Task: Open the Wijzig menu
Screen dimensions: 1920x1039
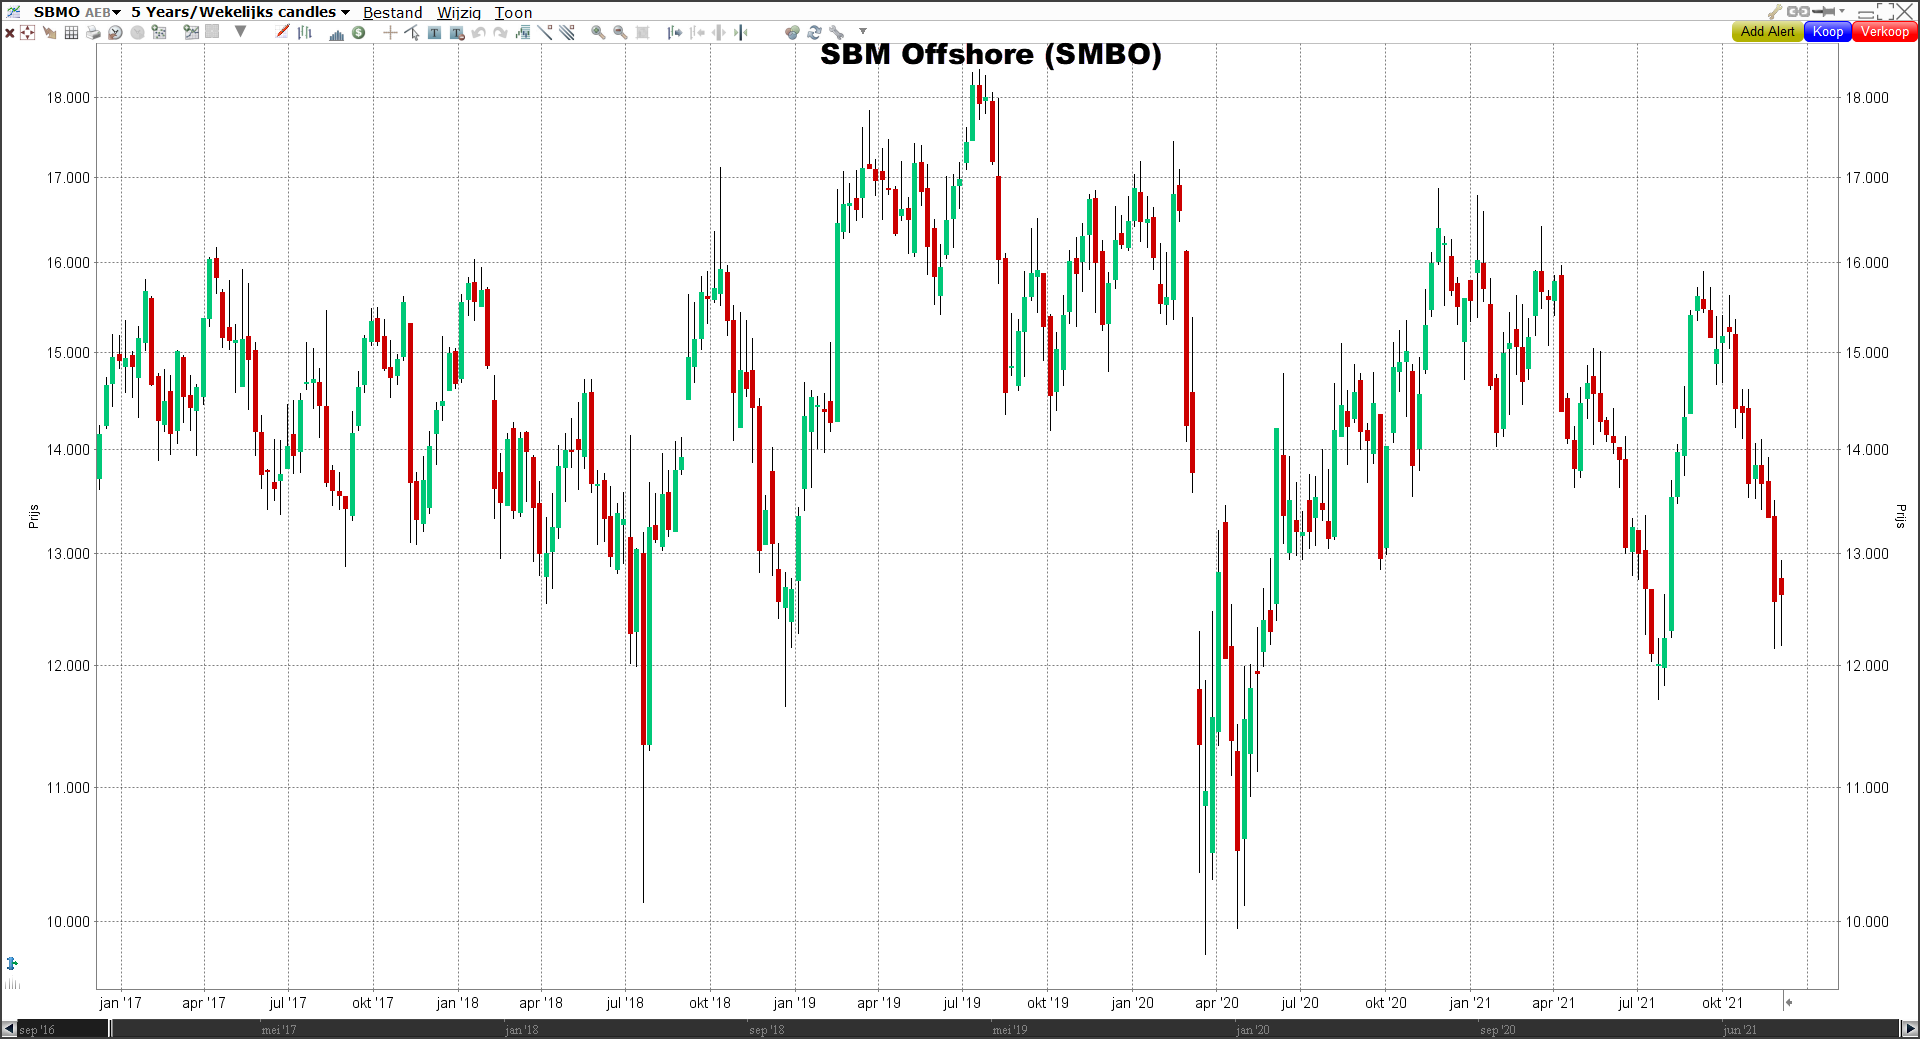Action: click(x=459, y=12)
